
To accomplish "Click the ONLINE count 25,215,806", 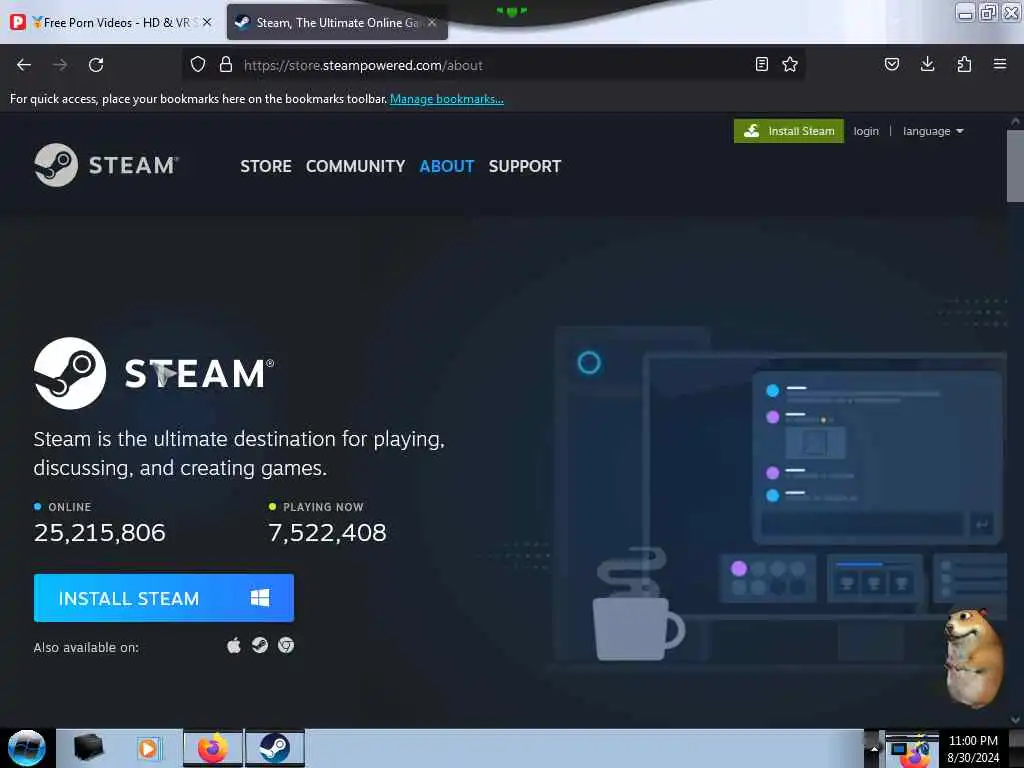I will coord(100,533).
